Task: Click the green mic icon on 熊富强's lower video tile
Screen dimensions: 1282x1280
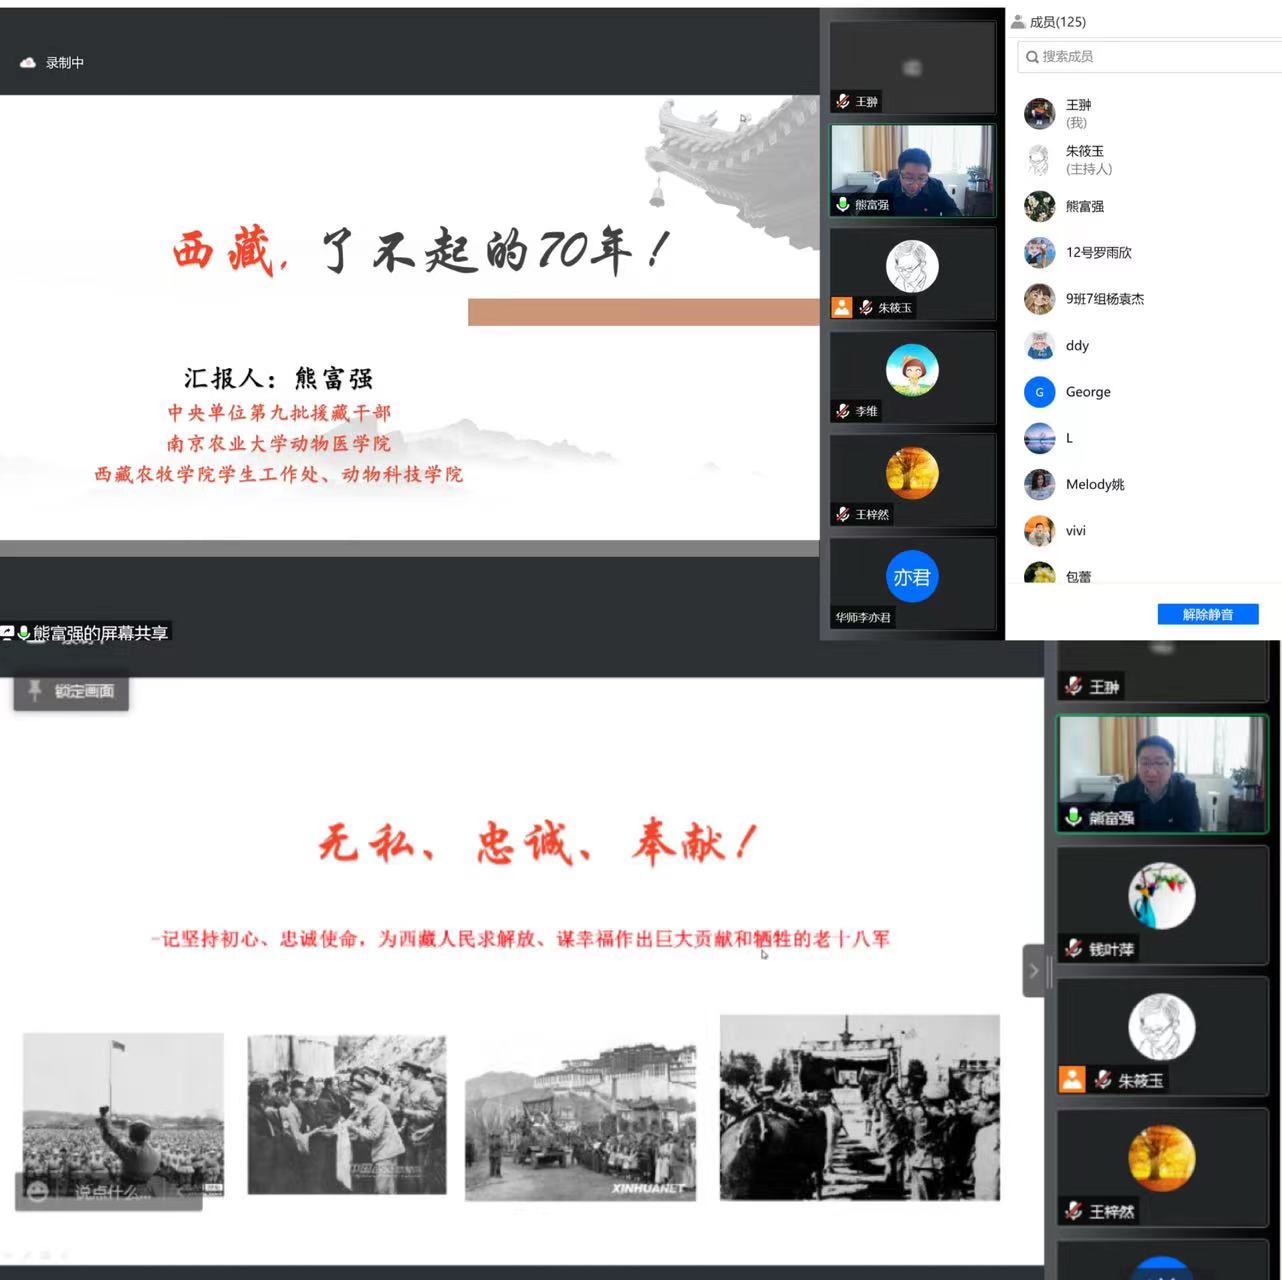Action: coord(1074,817)
